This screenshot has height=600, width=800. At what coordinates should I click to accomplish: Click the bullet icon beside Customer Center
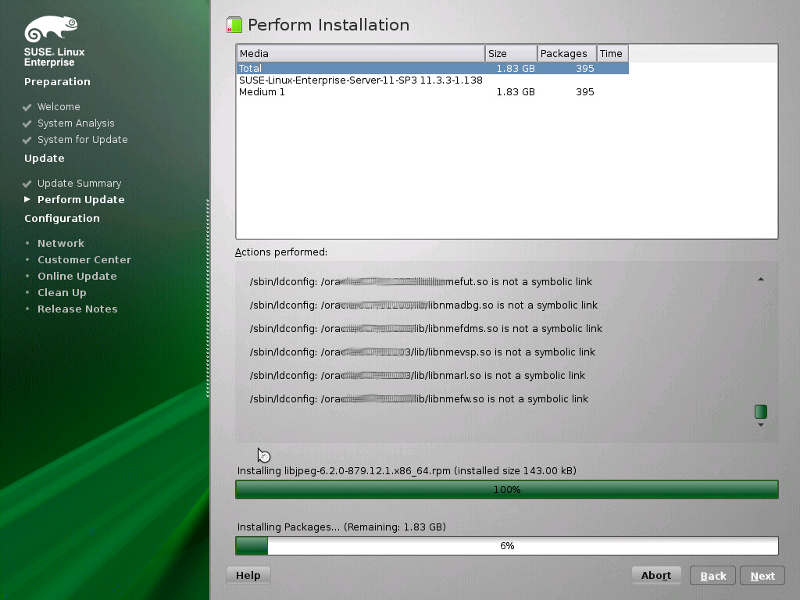26,259
